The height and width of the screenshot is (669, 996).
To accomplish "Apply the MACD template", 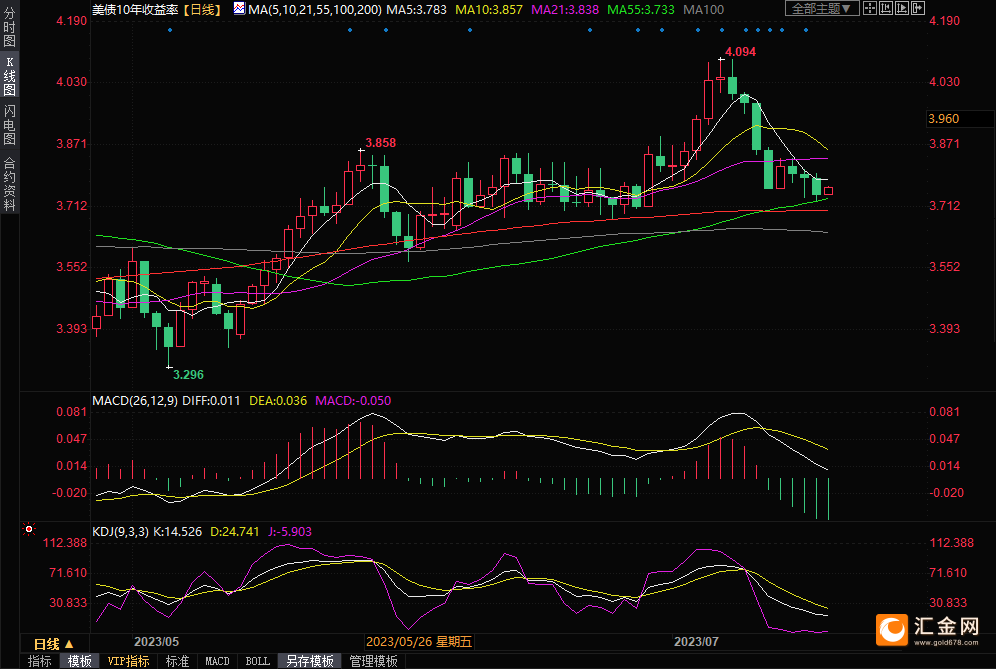I will [x=217, y=661].
